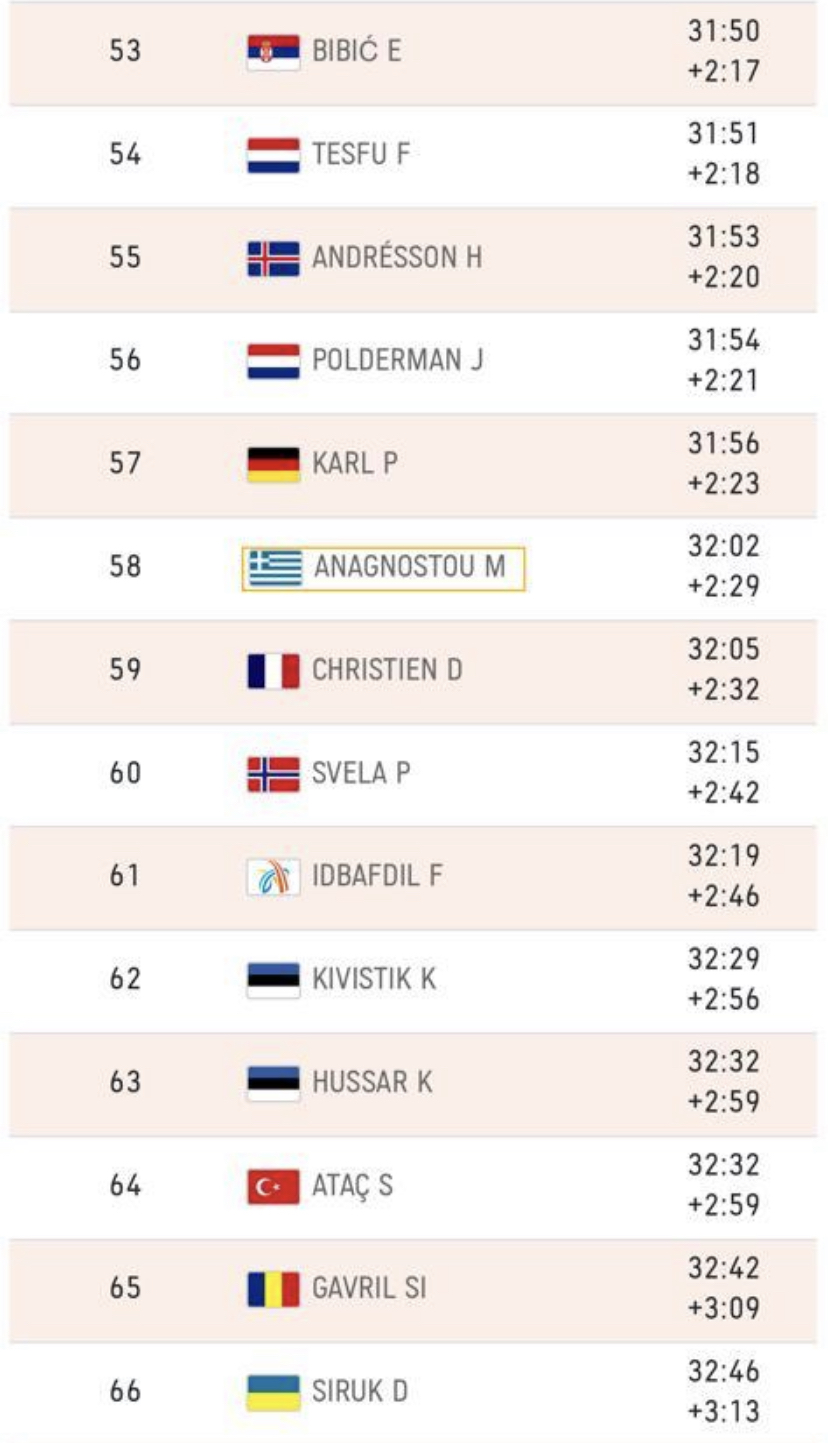Click the Norwegian flag next to SVELA P
828x1443 pixels.
click(273, 774)
